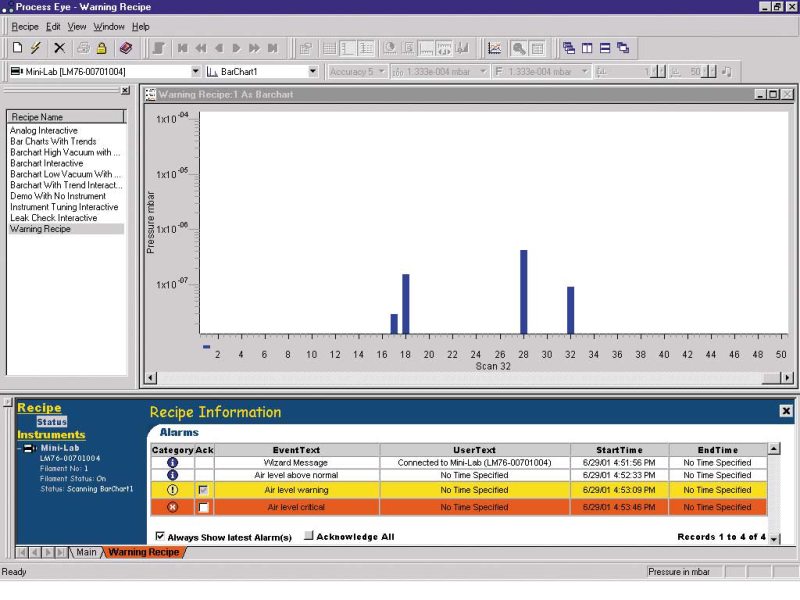Select the run recipe lightning icon
The width and height of the screenshot is (800, 600).
[x=34, y=45]
